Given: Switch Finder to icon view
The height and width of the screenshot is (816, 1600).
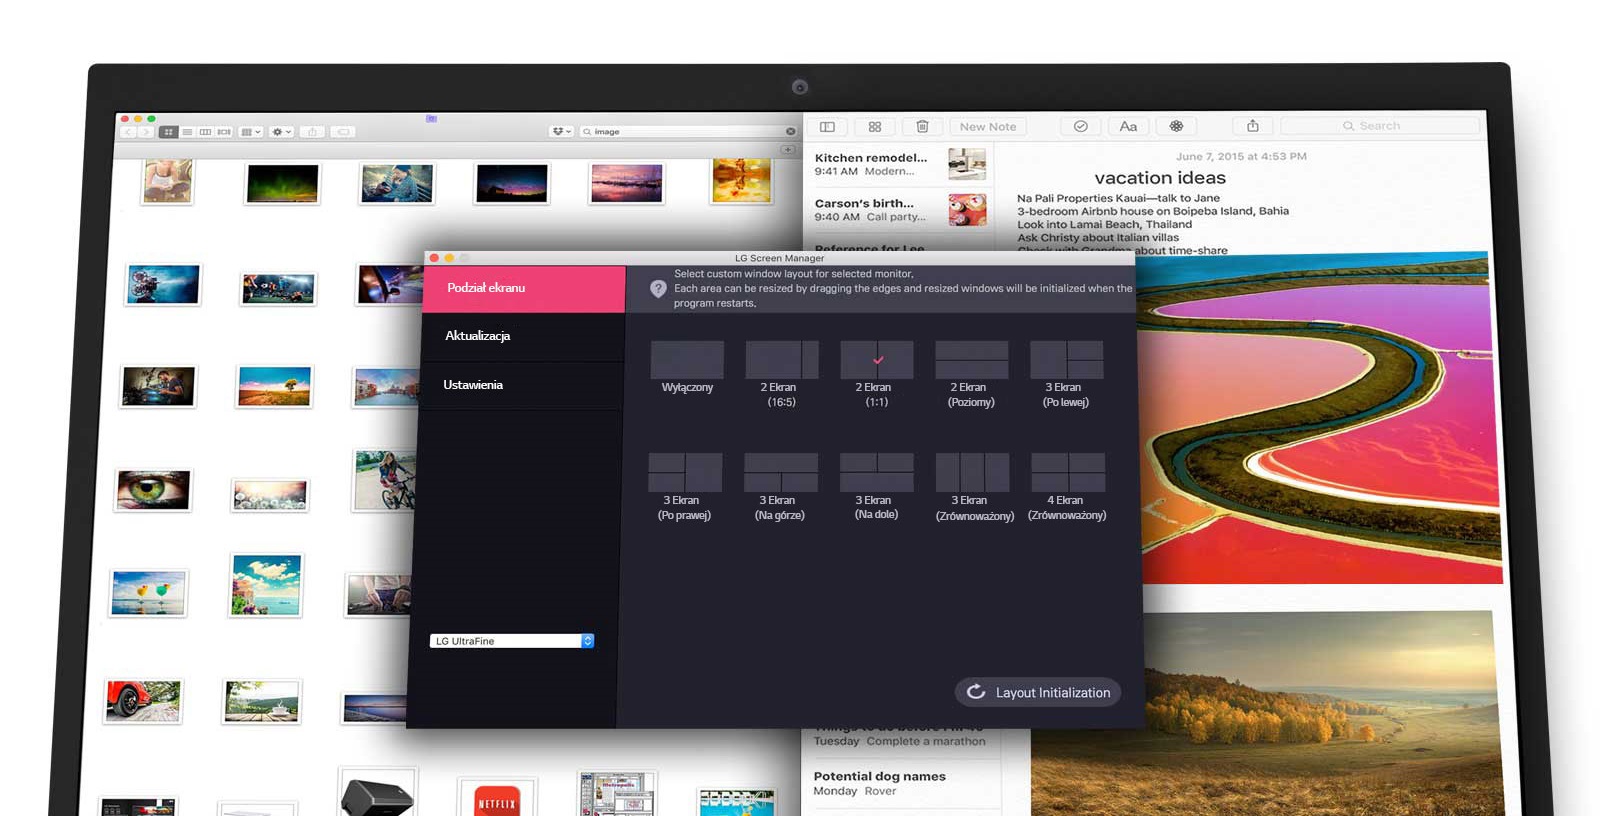Looking at the screenshot, I should point(169,132).
